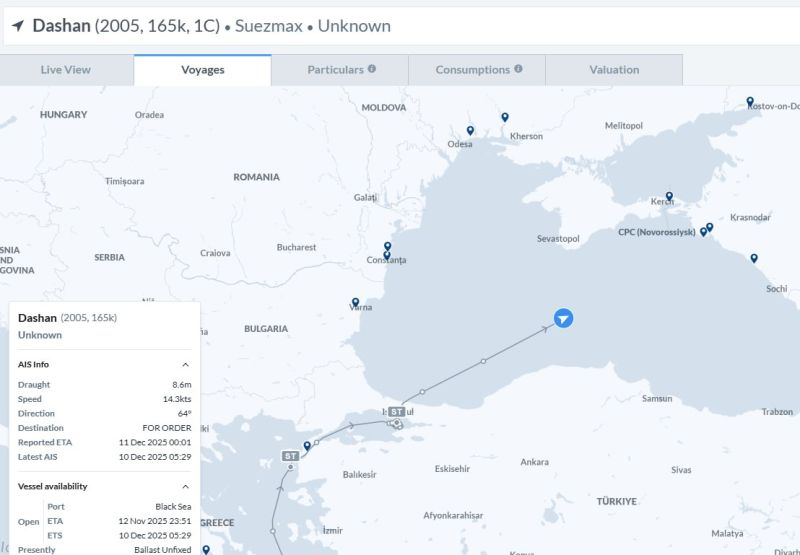800x555 pixels.
Task: Click the info icon beside Particulars
Action: [x=372, y=69]
